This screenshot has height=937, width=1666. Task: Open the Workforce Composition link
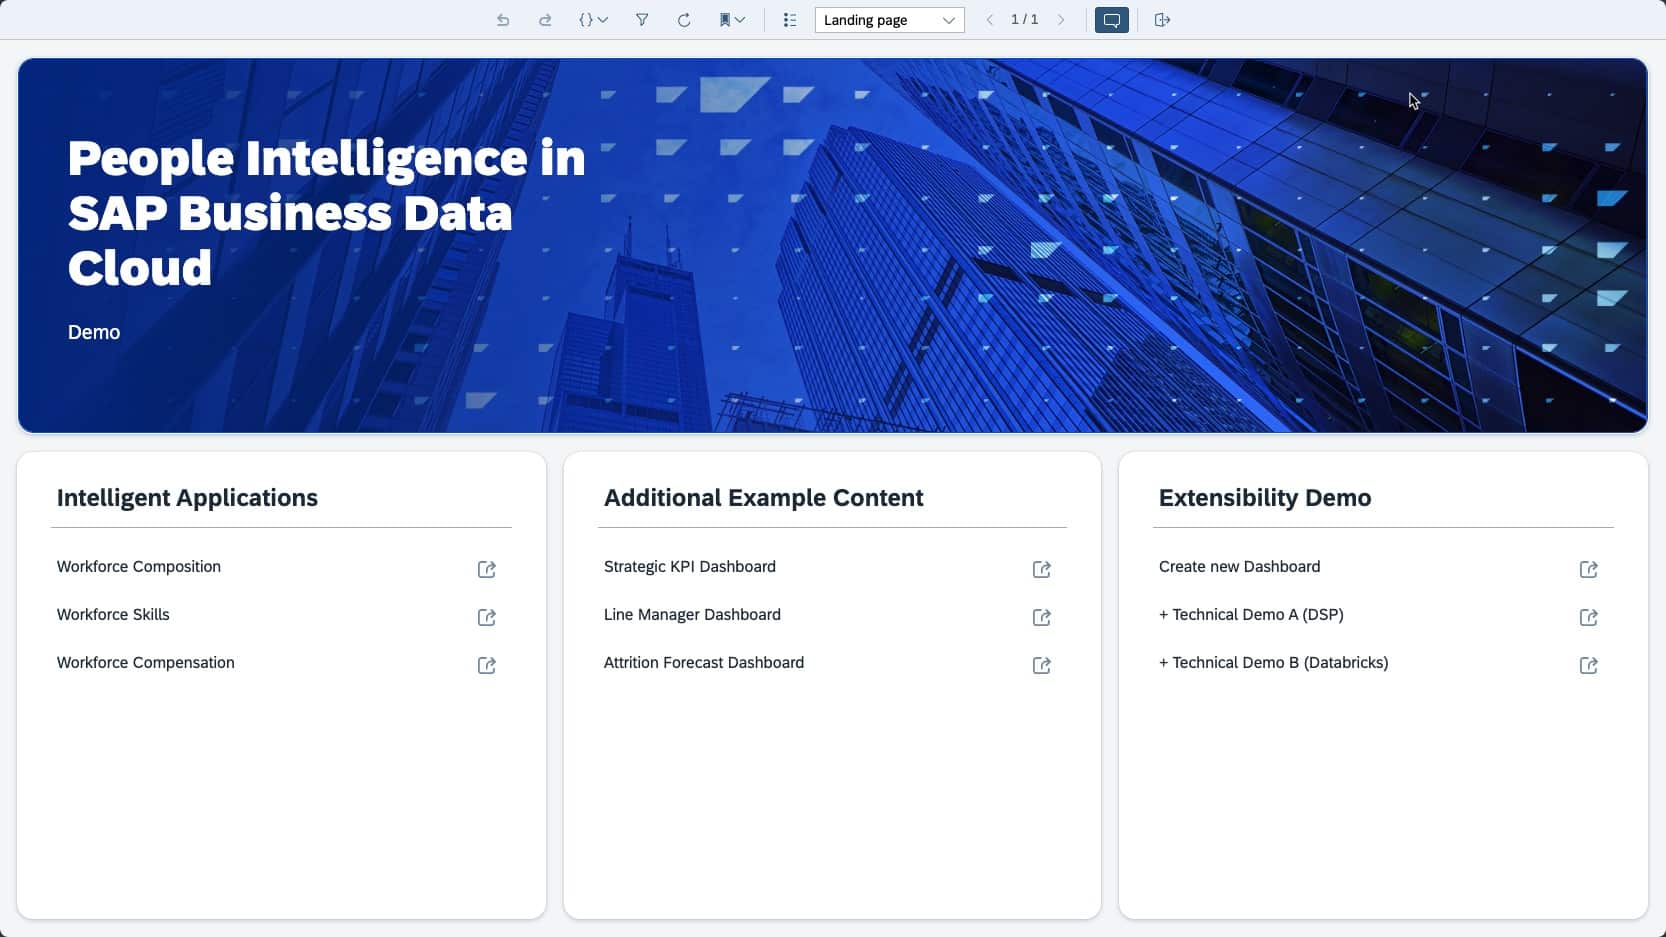tap(139, 567)
